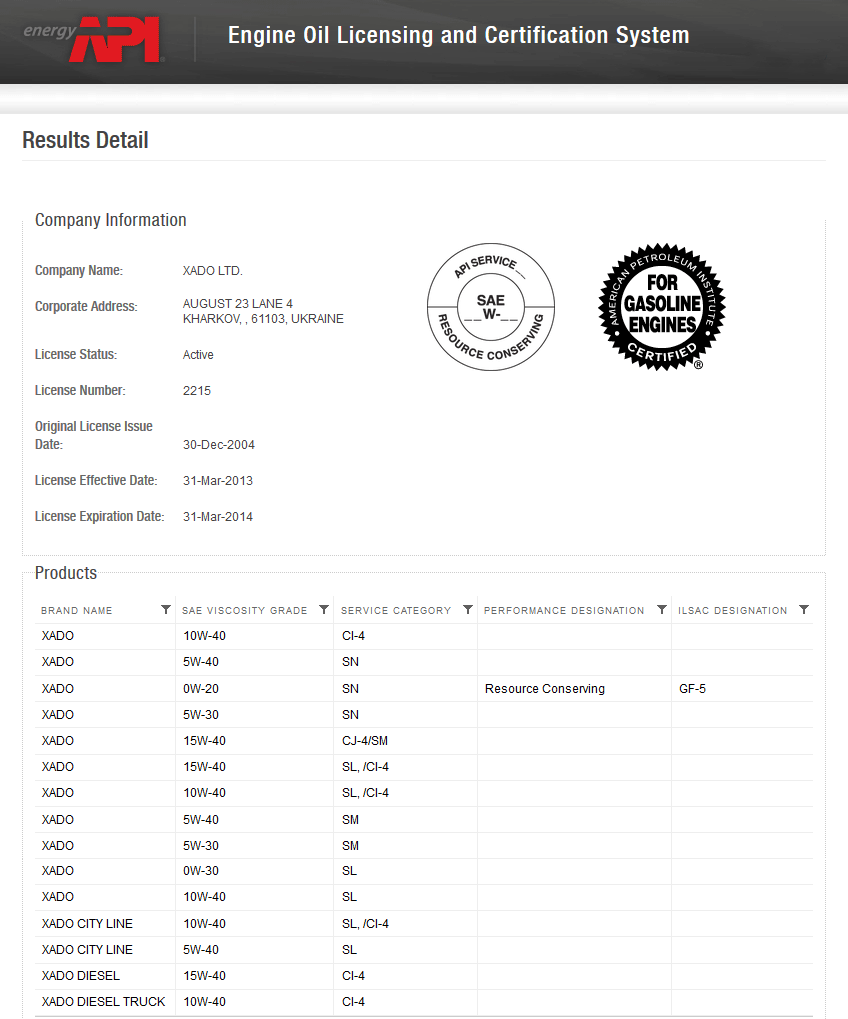Open the ILSAC Designation filter icon
This screenshot has height=1019, width=848.
[804, 610]
